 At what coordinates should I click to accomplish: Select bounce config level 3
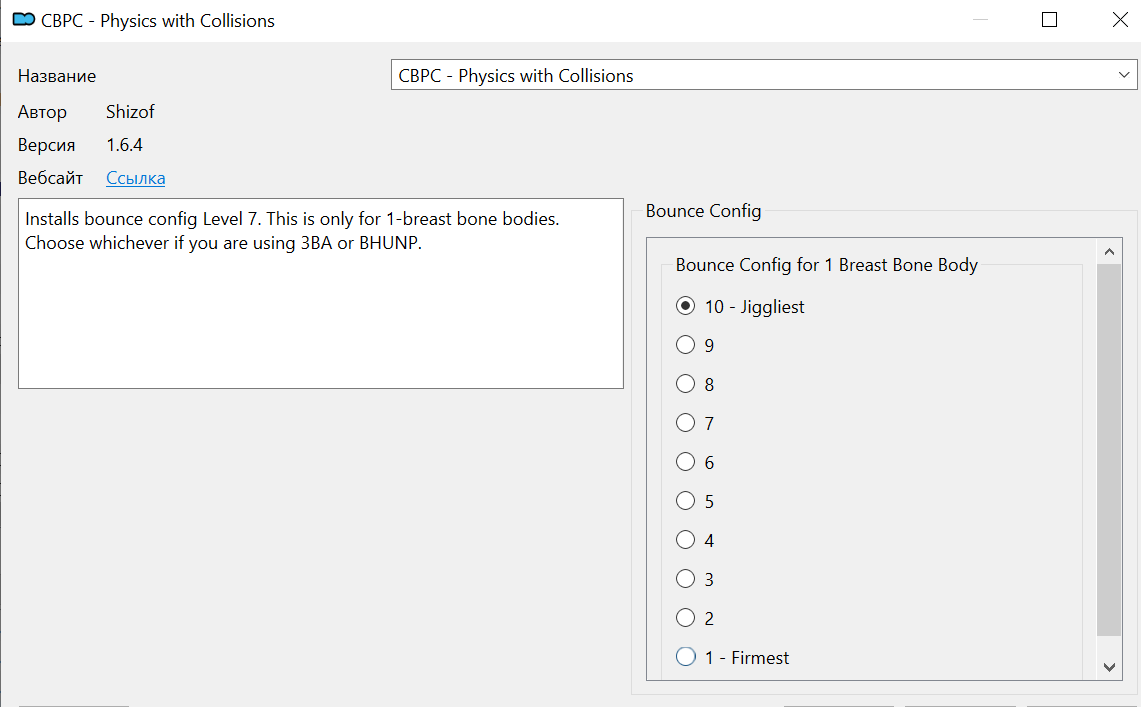[x=686, y=580]
